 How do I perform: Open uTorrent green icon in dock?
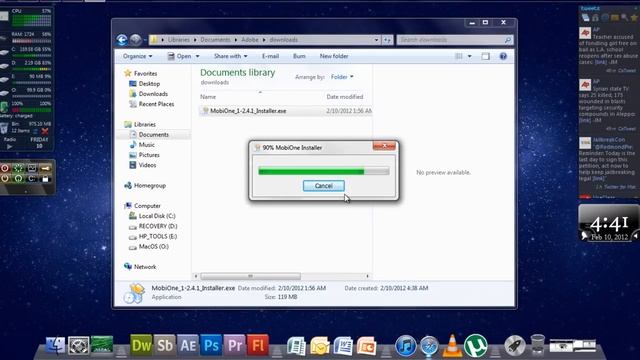tap(476, 345)
